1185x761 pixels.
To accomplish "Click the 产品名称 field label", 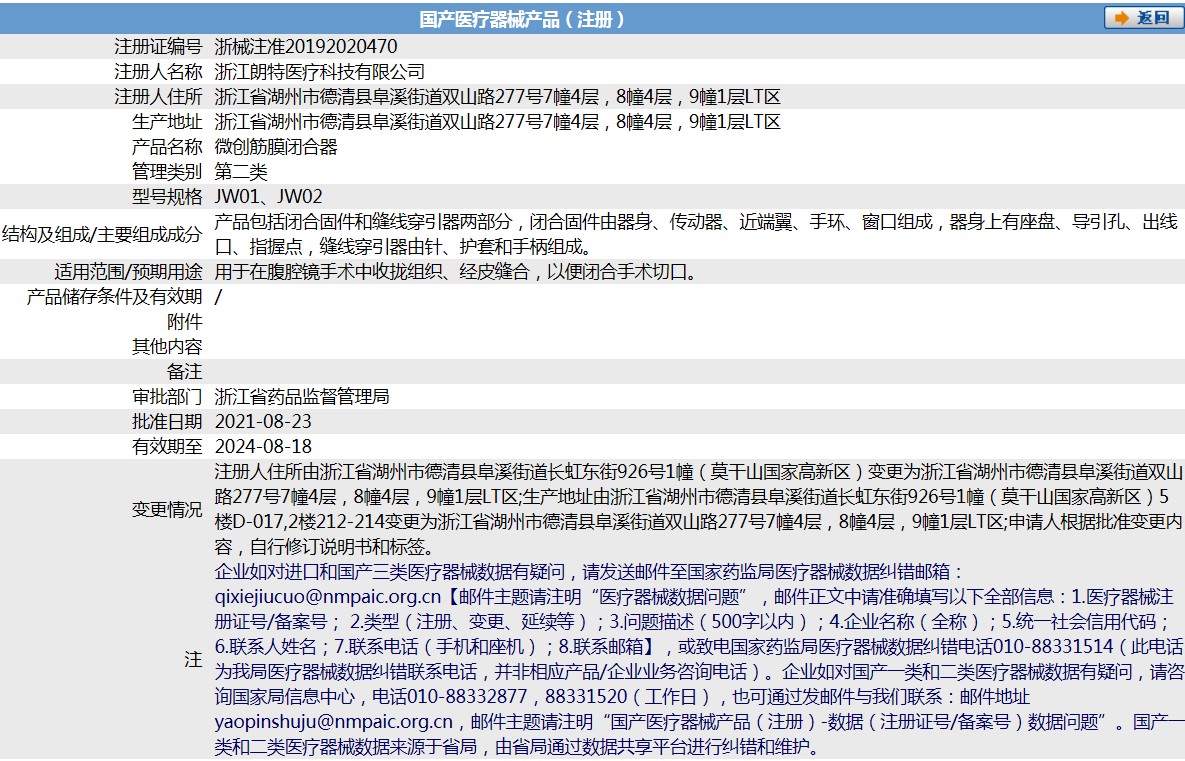I will [167, 147].
